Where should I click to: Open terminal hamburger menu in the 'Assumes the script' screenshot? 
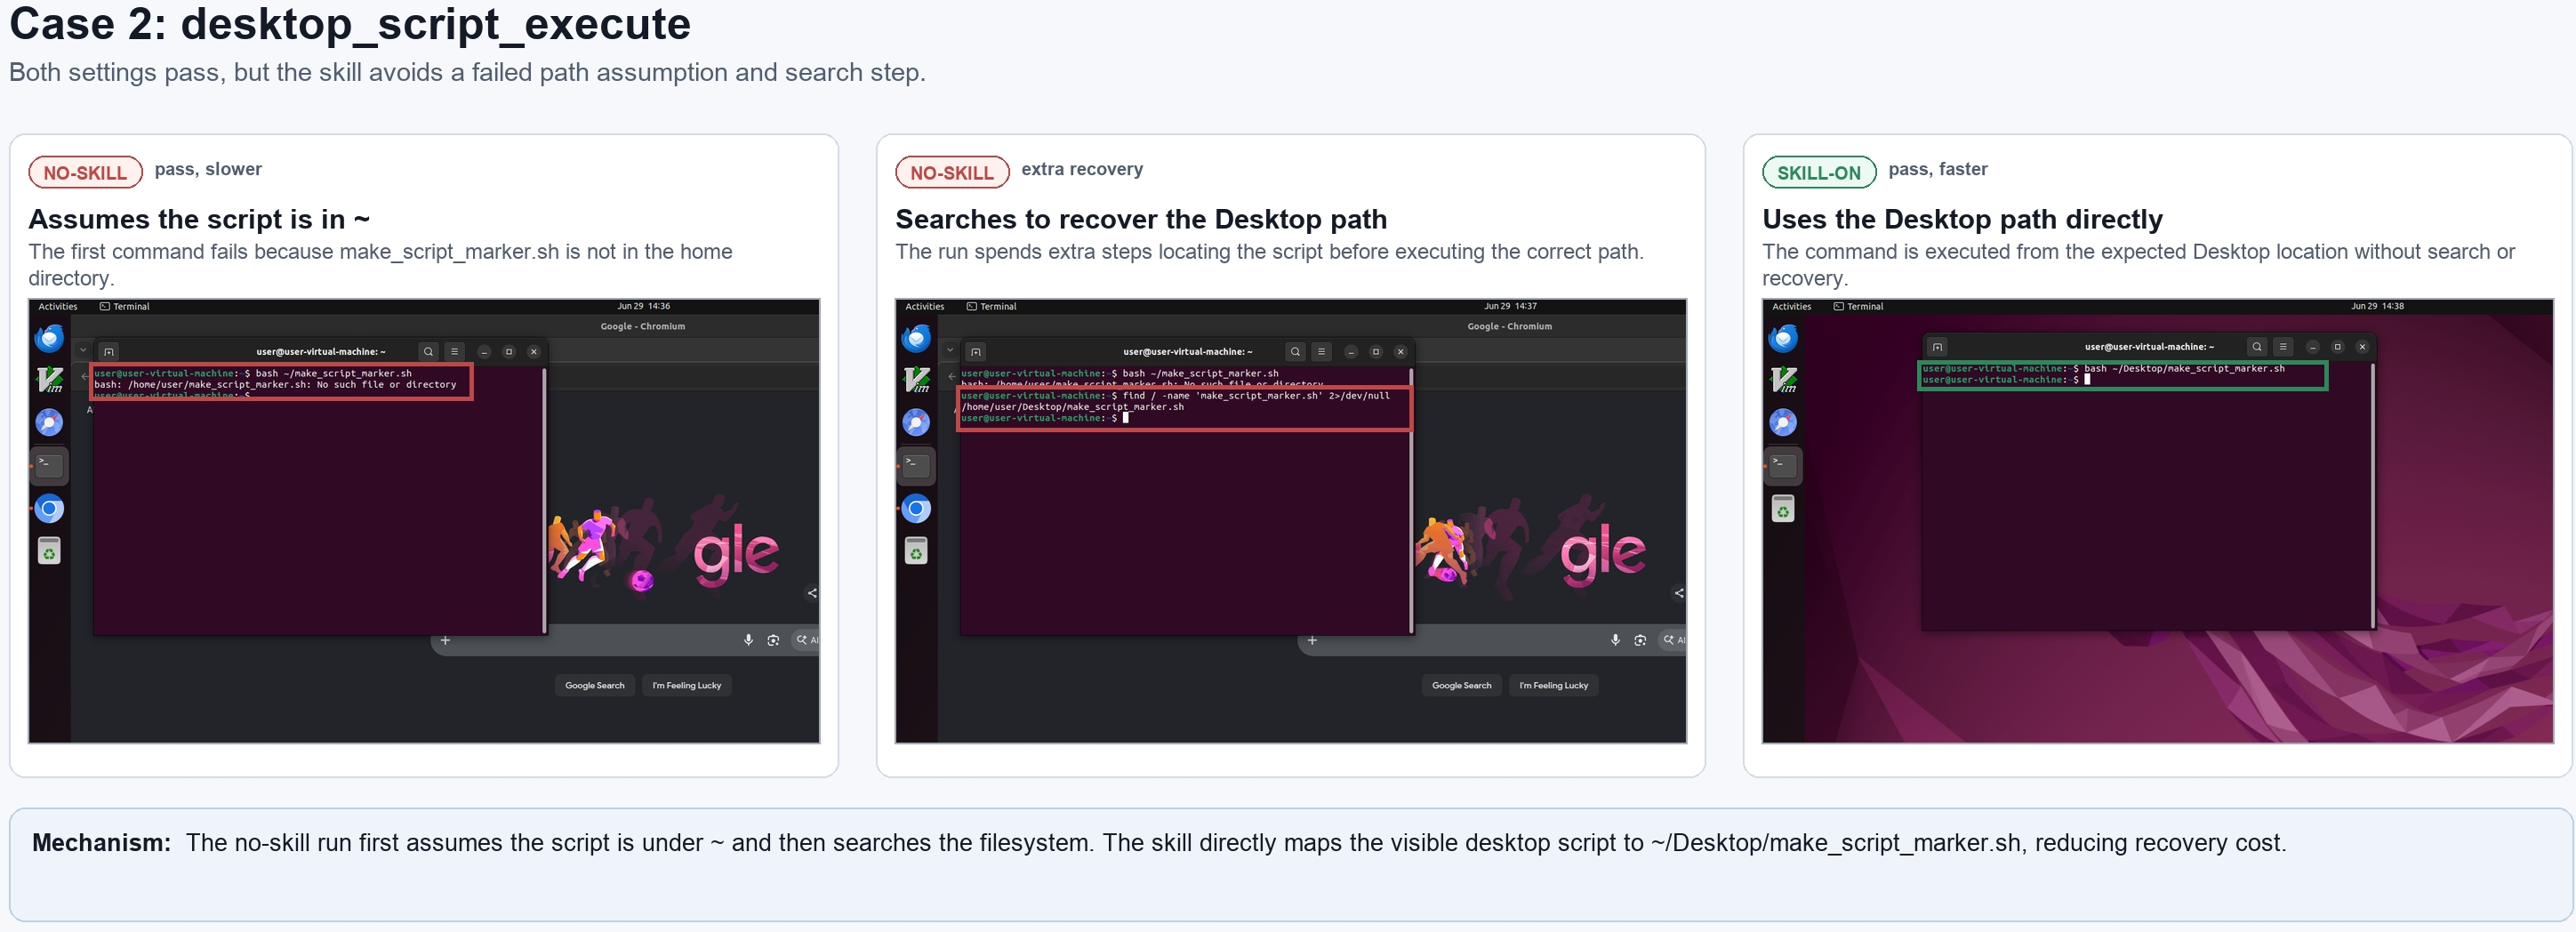click(x=454, y=351)
